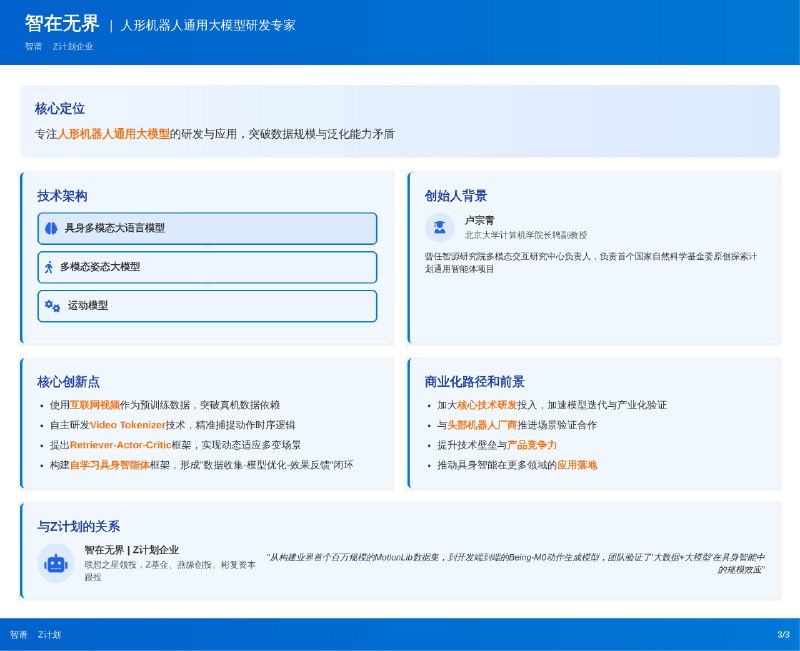The width and height of the screenshot is (800, 651).
Task: Click the orange 人形机器人通用大模型 text
Action: point(113,134)
